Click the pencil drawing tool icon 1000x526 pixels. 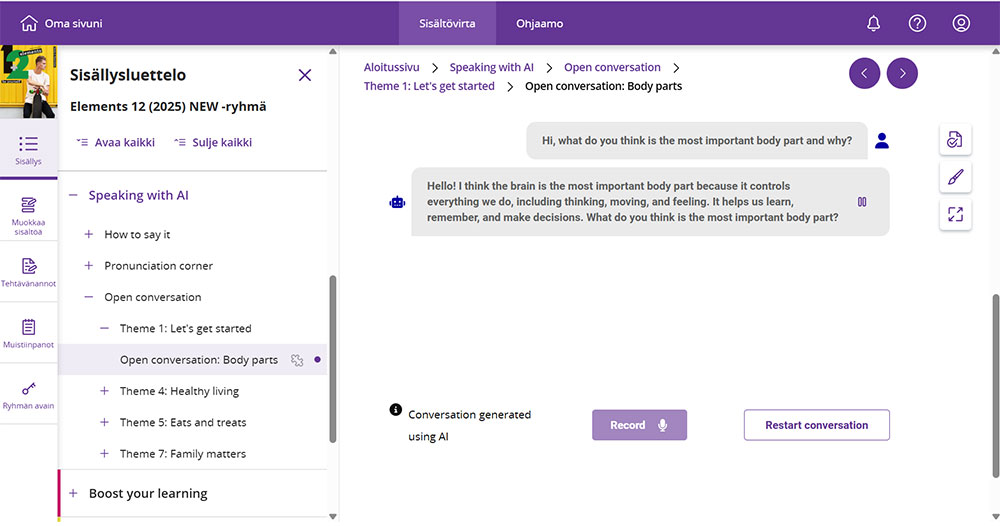955,177
